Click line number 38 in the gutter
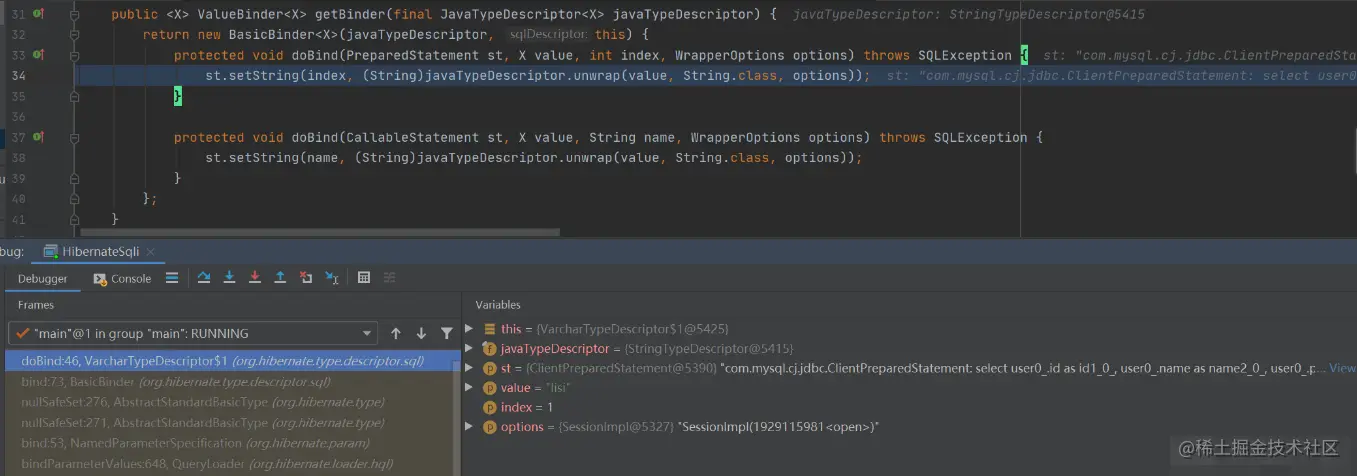This screenshot has width=1357, height=476. click(x=19, y=158)
